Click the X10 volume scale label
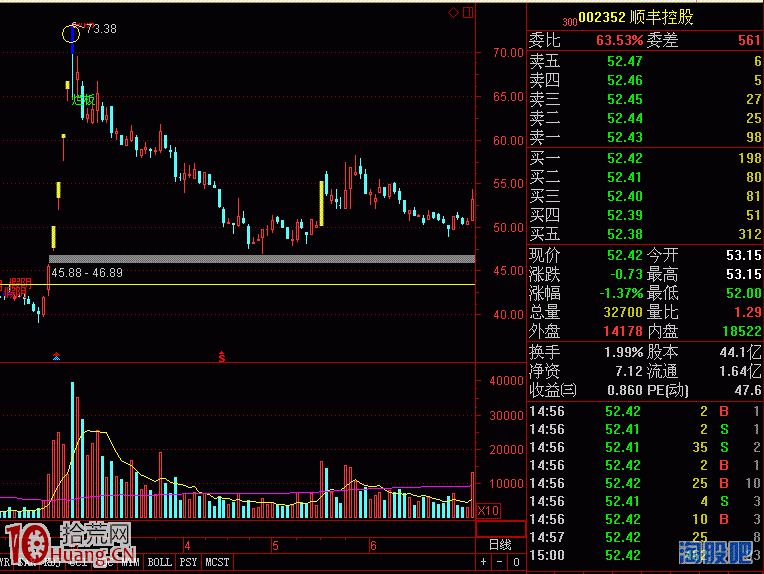Viewport: 764px width, 574px height. click(x=488, y=511)
